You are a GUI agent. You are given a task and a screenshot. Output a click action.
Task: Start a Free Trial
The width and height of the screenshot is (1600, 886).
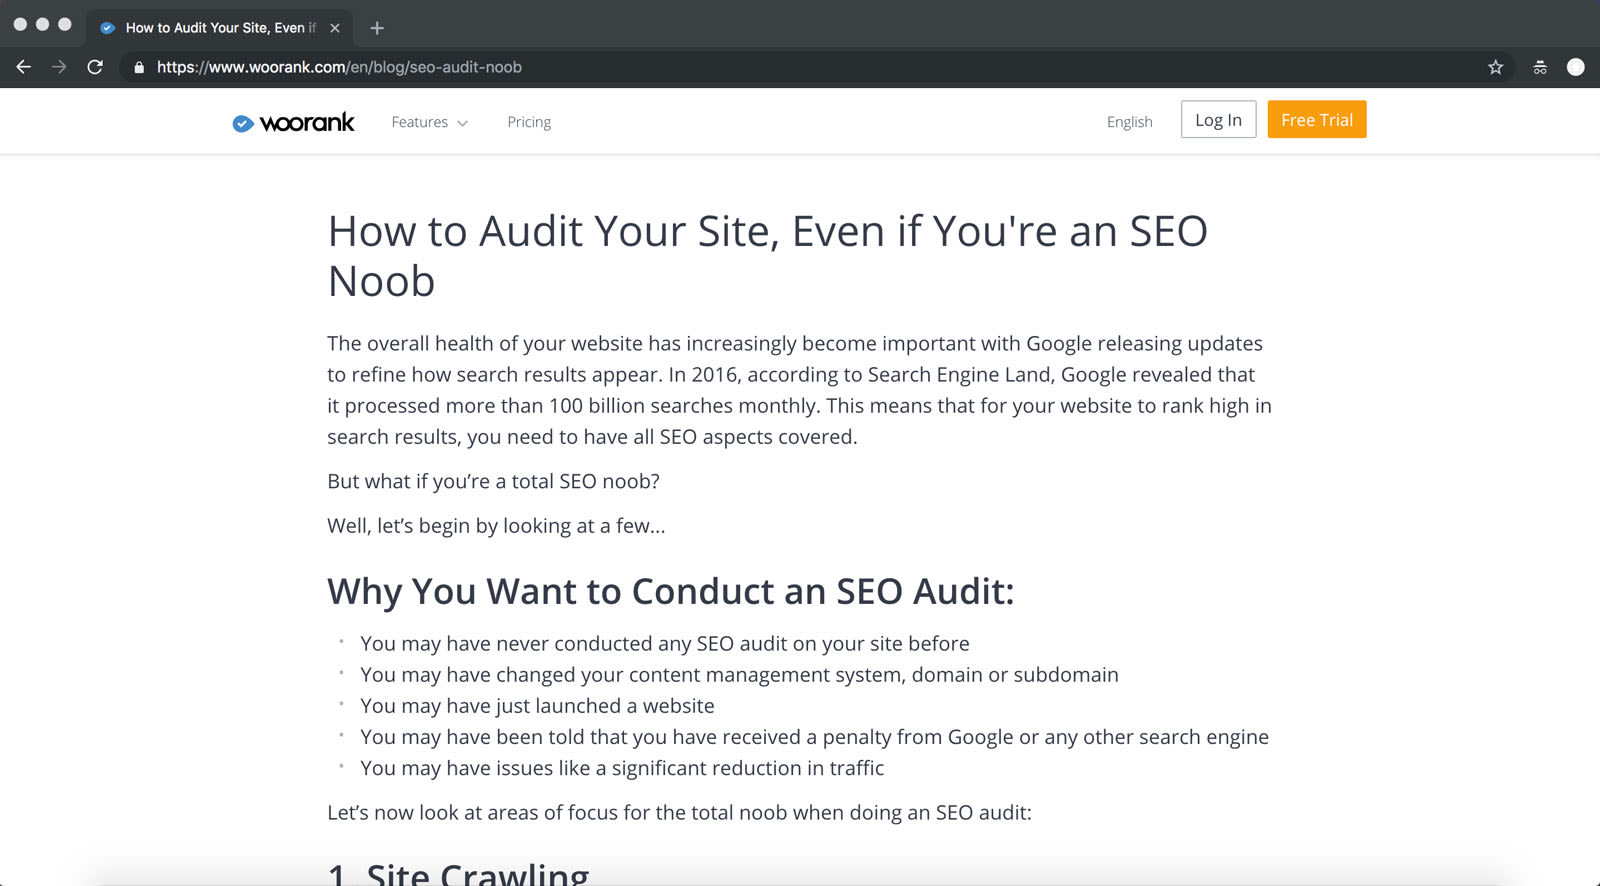[1316, 120]
